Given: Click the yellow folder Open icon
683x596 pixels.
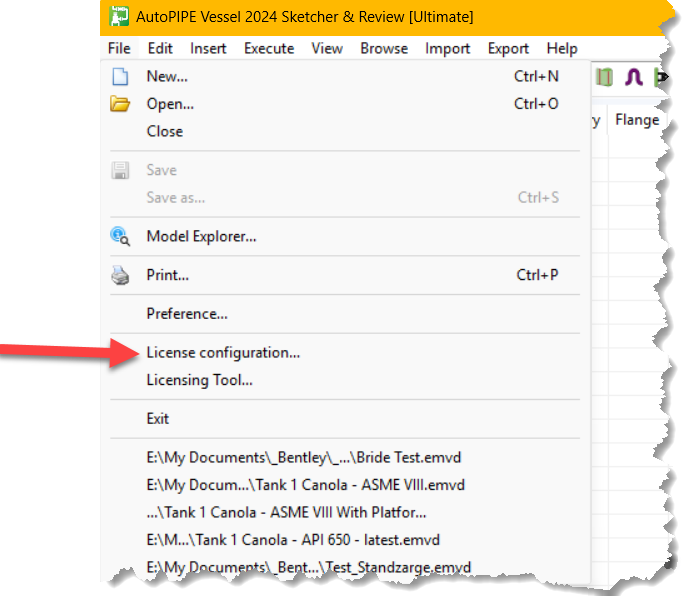Looking at the screenshot, I should 120,104.
